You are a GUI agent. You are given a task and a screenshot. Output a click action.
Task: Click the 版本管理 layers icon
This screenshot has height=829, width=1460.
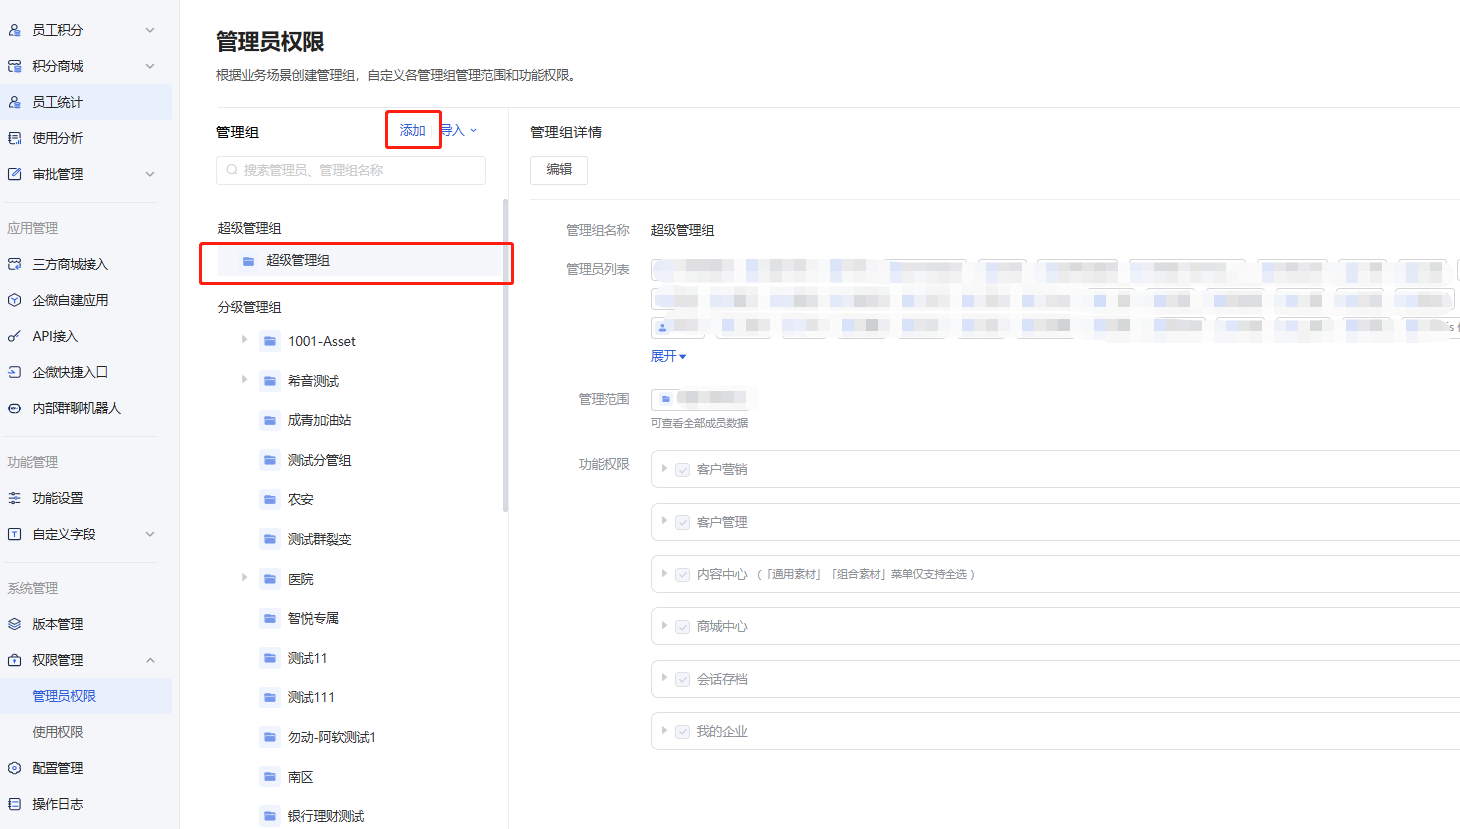[15, 624]
